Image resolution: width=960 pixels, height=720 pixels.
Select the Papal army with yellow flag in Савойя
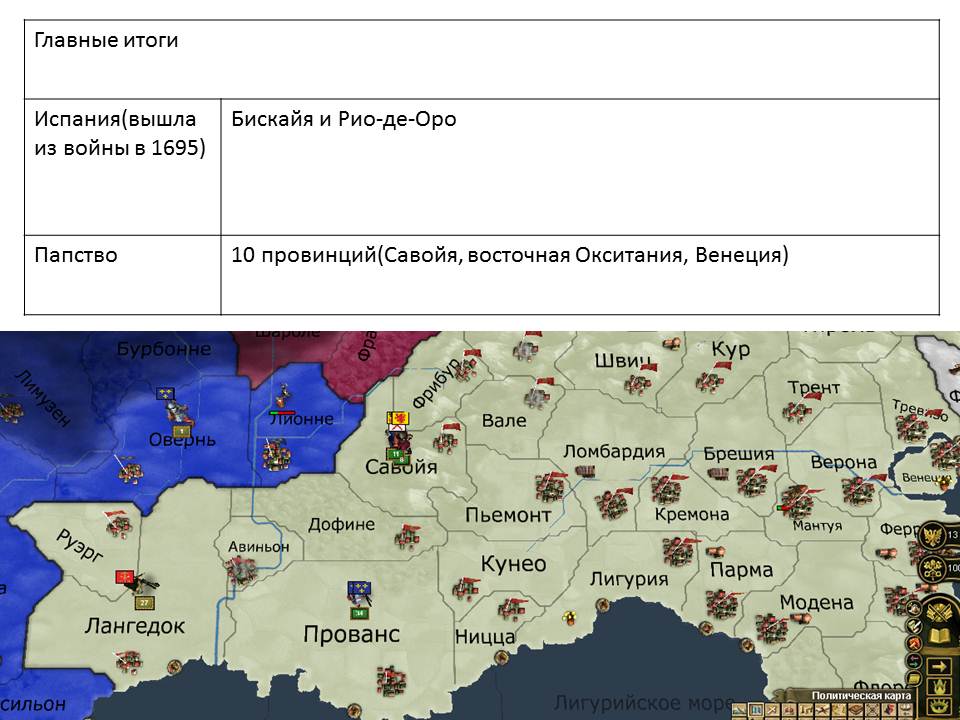pos(398,437)
